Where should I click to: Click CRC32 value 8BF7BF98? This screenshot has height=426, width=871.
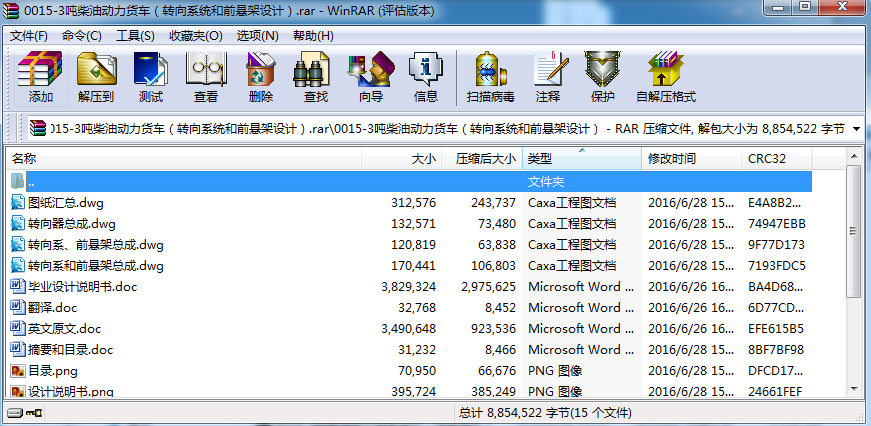pyautogui.click(x=776, y=349)
